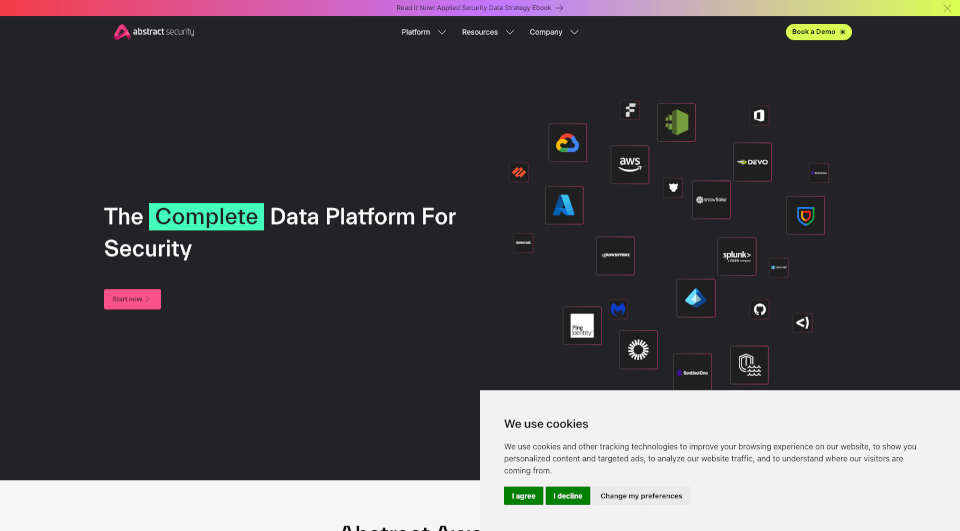Select the Snowflake logo tile

click(x=711, y=200)
